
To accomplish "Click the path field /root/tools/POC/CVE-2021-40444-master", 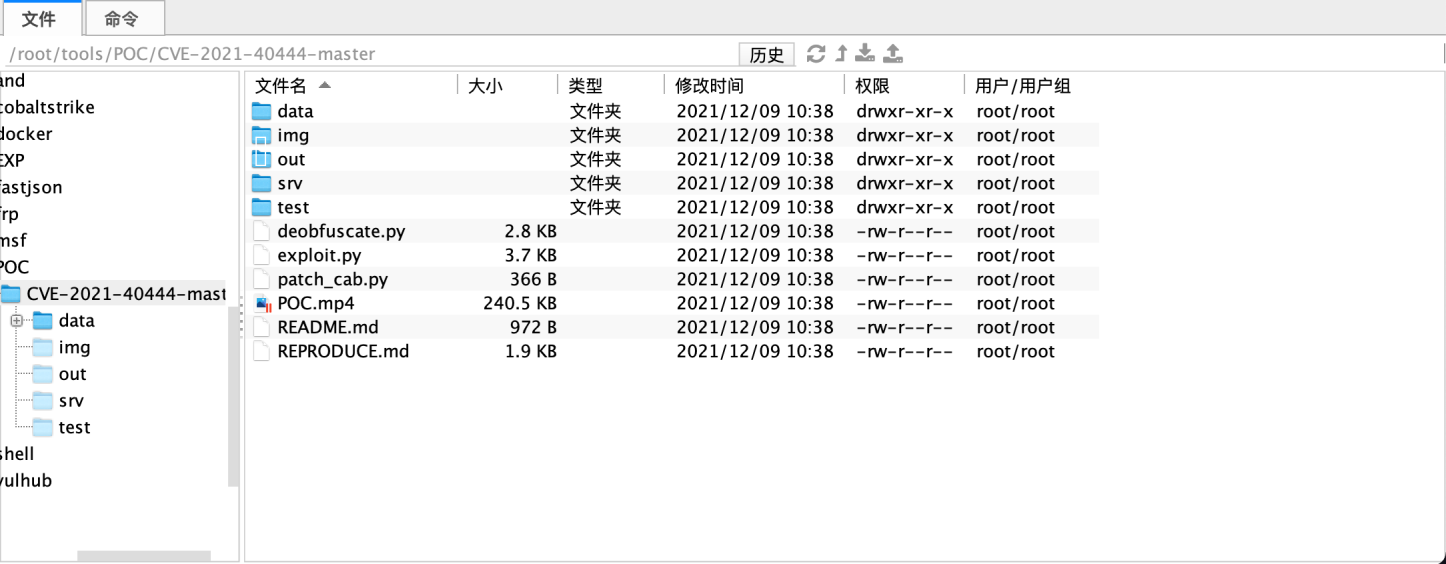I will pyautogui.click(x=370, y=54).
